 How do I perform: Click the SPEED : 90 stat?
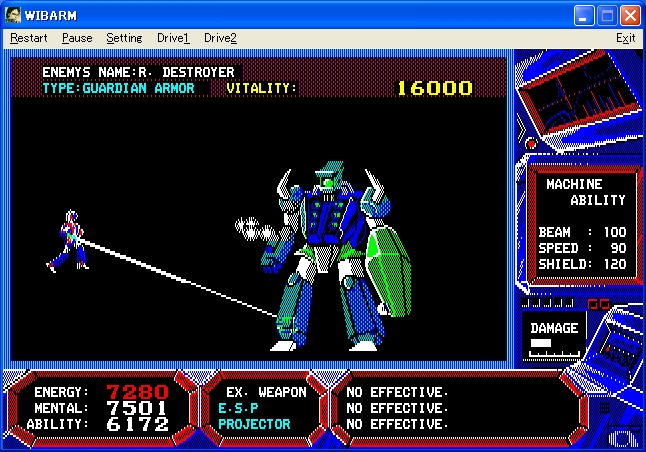[582, 248]
